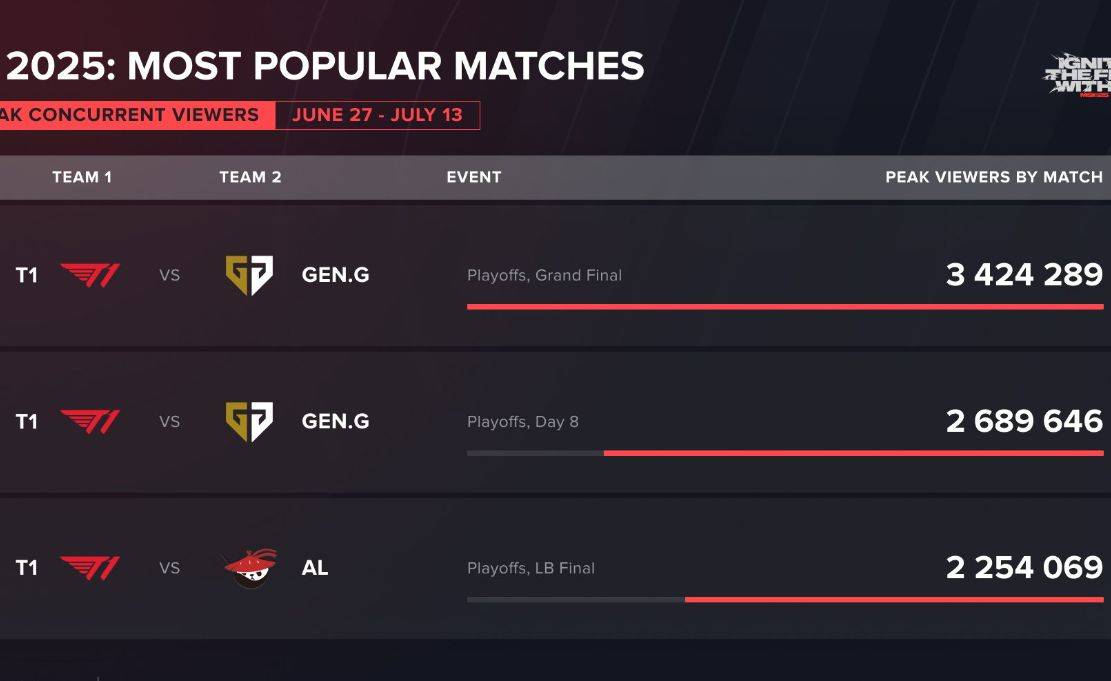Click the Team 2 column header
This screenshot has height=681, width=1111.
pyautogui.click(x=250, y=177)
